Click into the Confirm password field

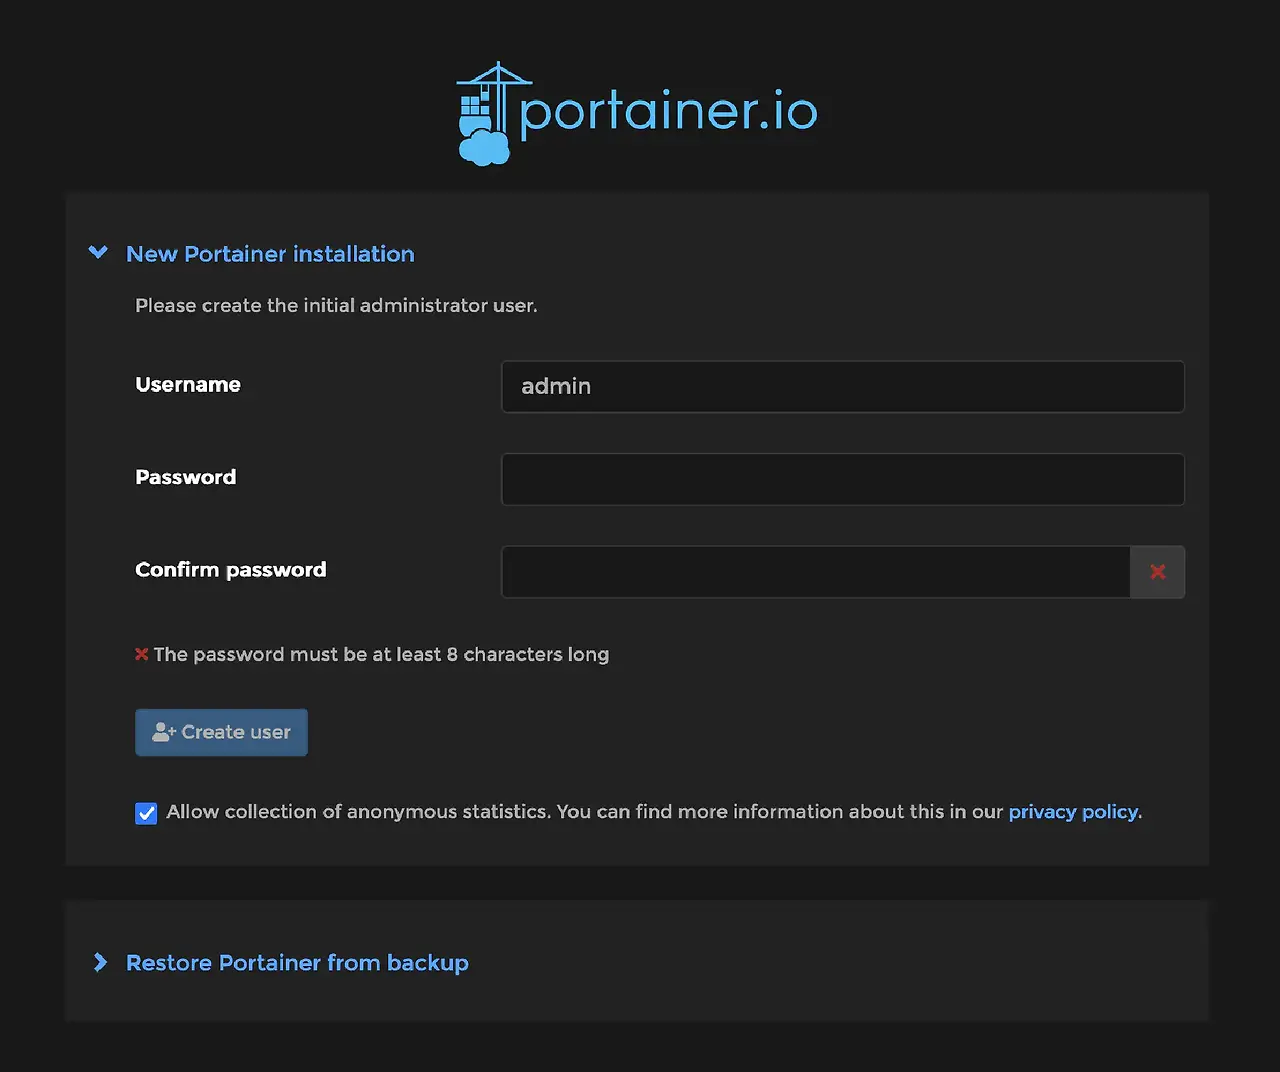tap(816, 572)
